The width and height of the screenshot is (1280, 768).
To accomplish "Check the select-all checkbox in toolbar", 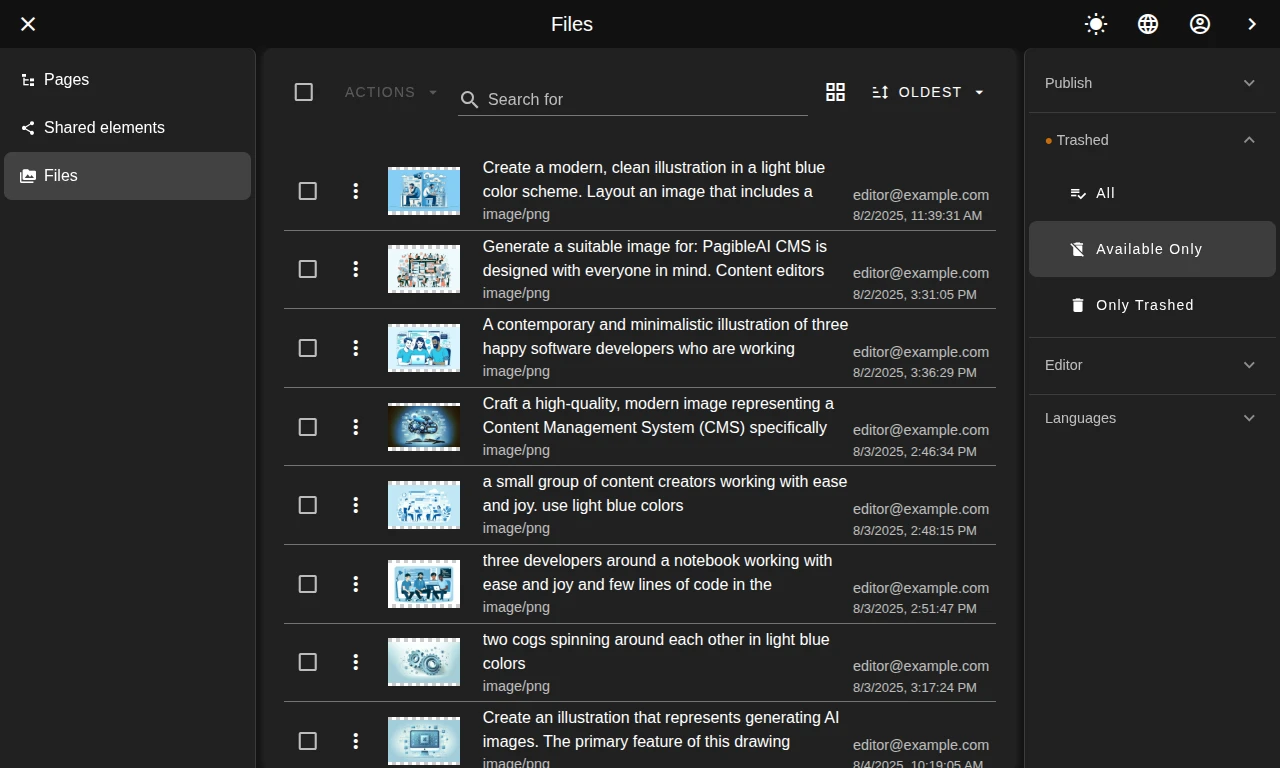I will click(x=304, y=92).
